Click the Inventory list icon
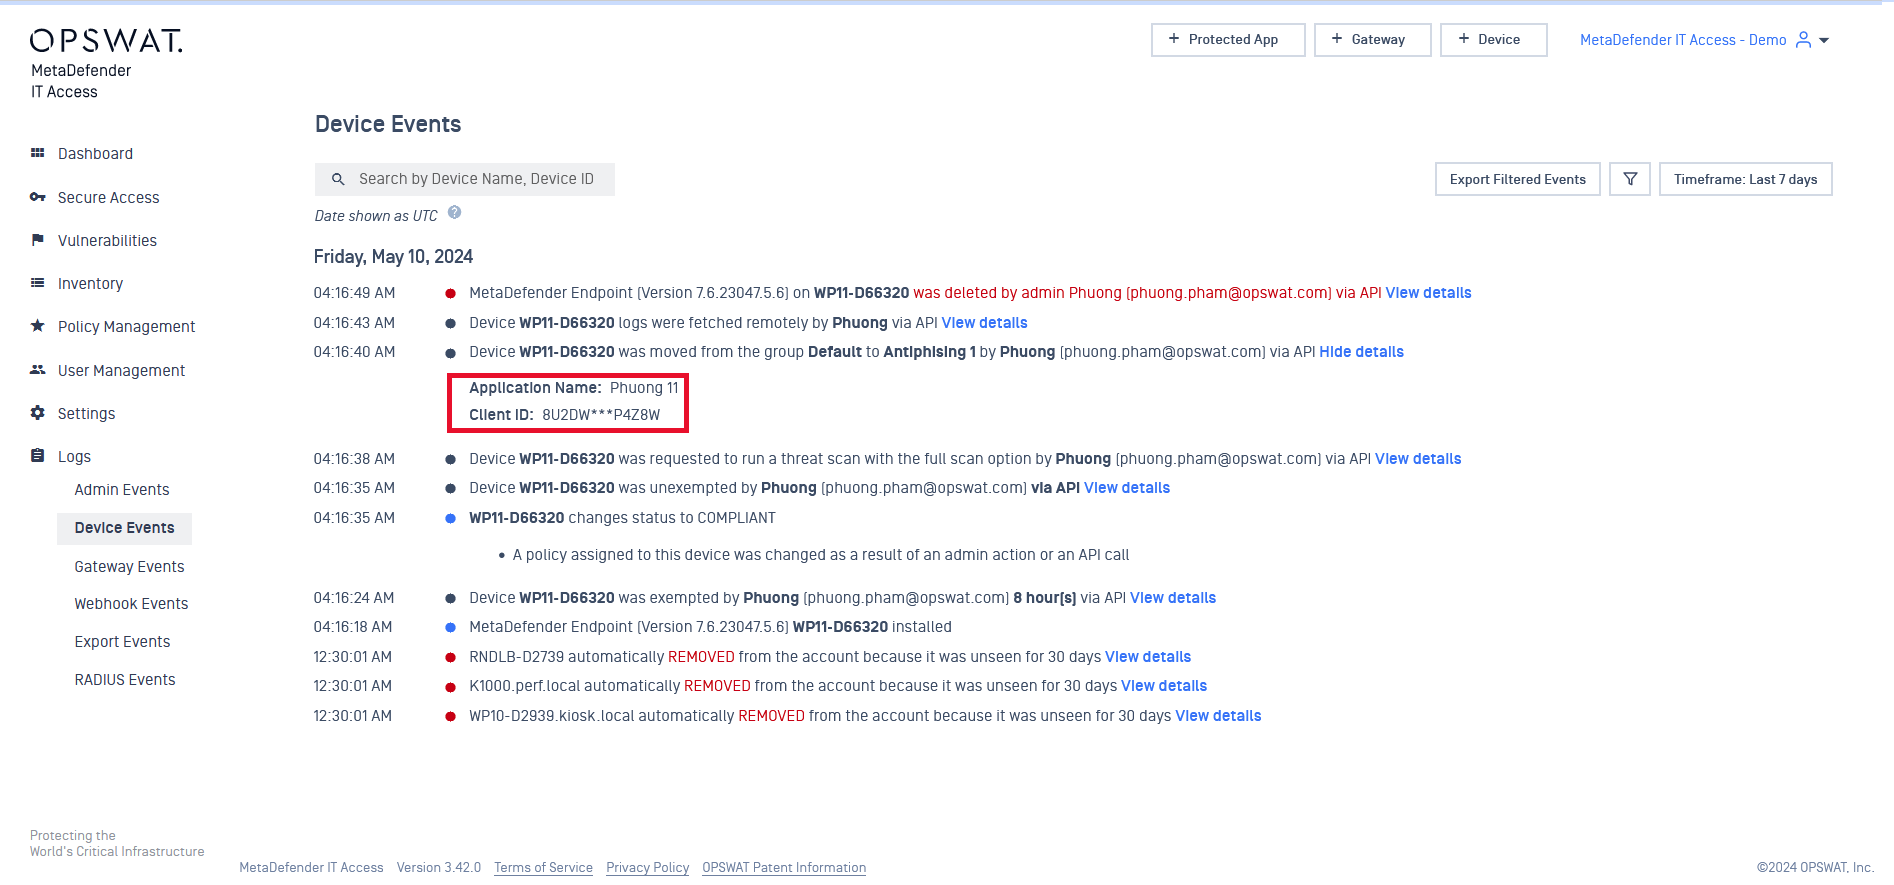The height and width of the screenshot is (885, 1894). [37, 283]
